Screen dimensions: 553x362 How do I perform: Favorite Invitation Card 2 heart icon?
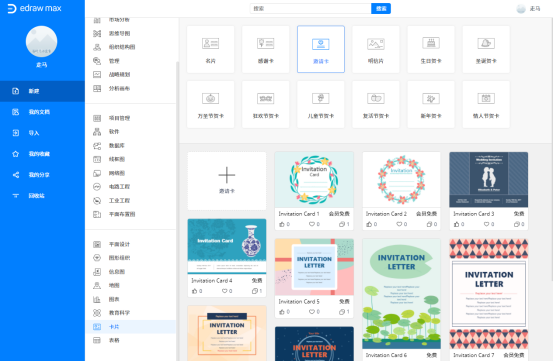pos(399,224)
